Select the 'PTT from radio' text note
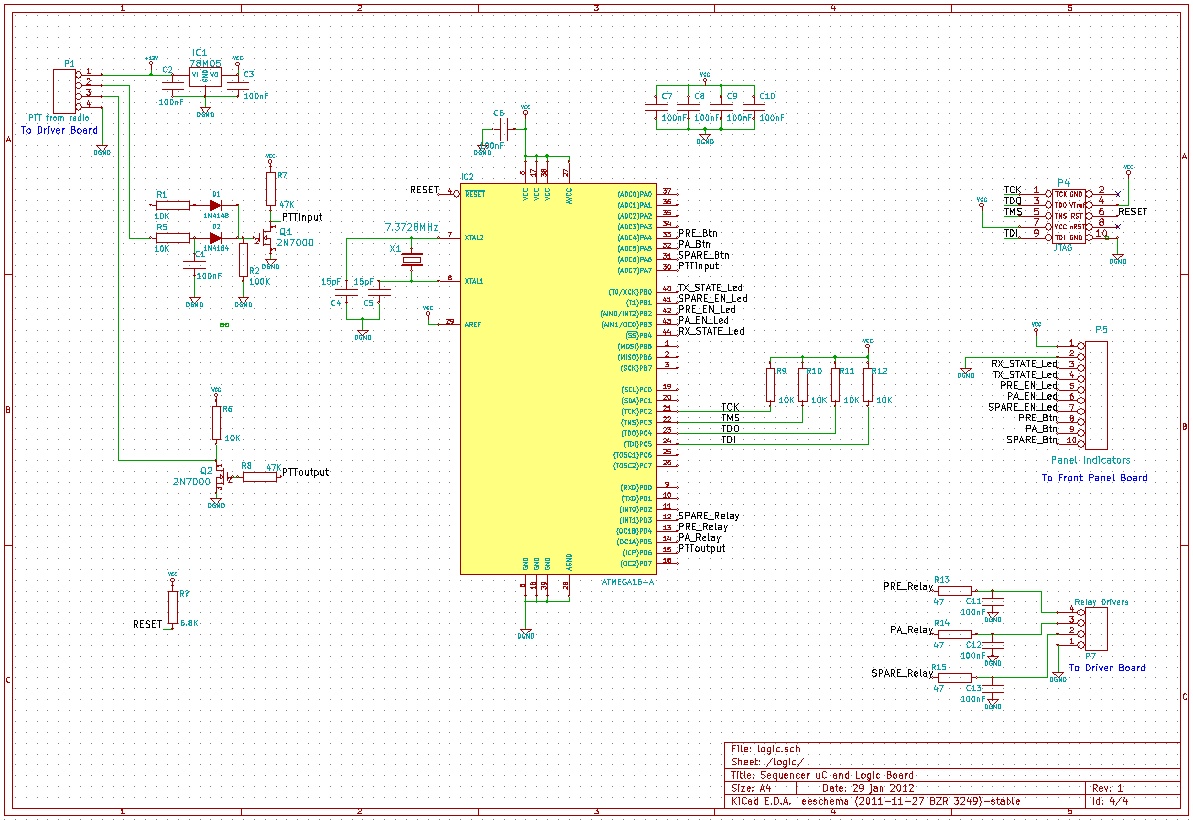The height and width of the screenshot is (820, 1193). 62,118
